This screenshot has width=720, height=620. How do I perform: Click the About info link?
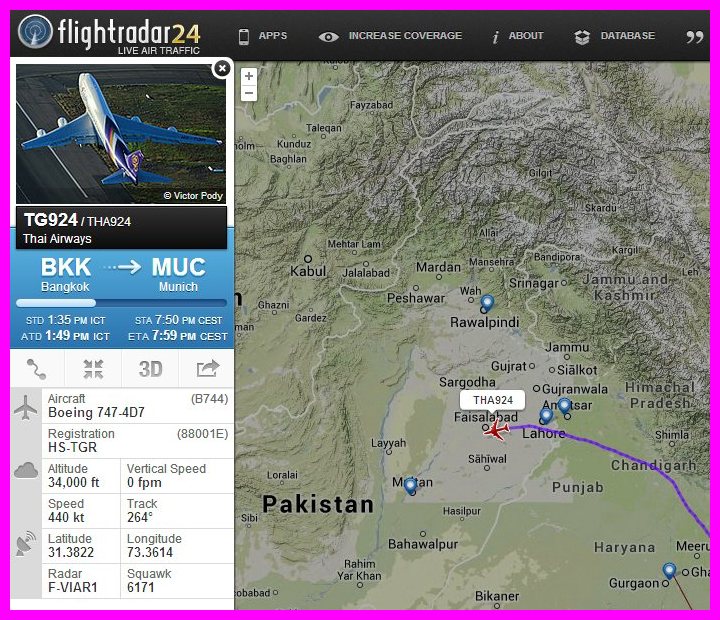(x=518, y=36)
